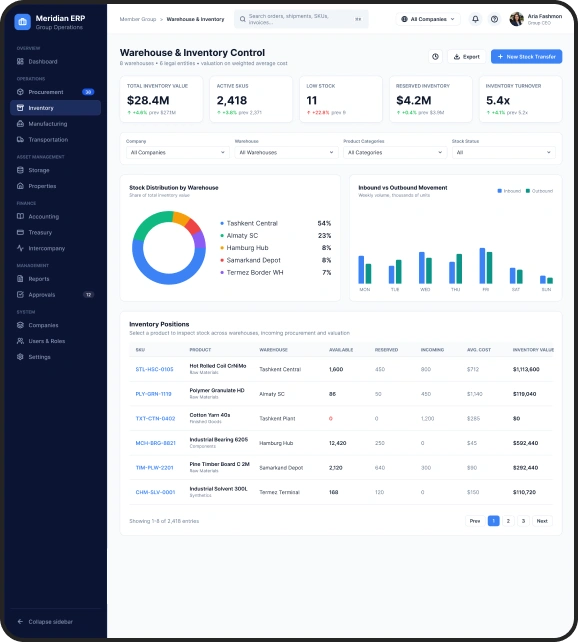Open the Stock Status dropdown
578x642 pixels.
(503, 152)
